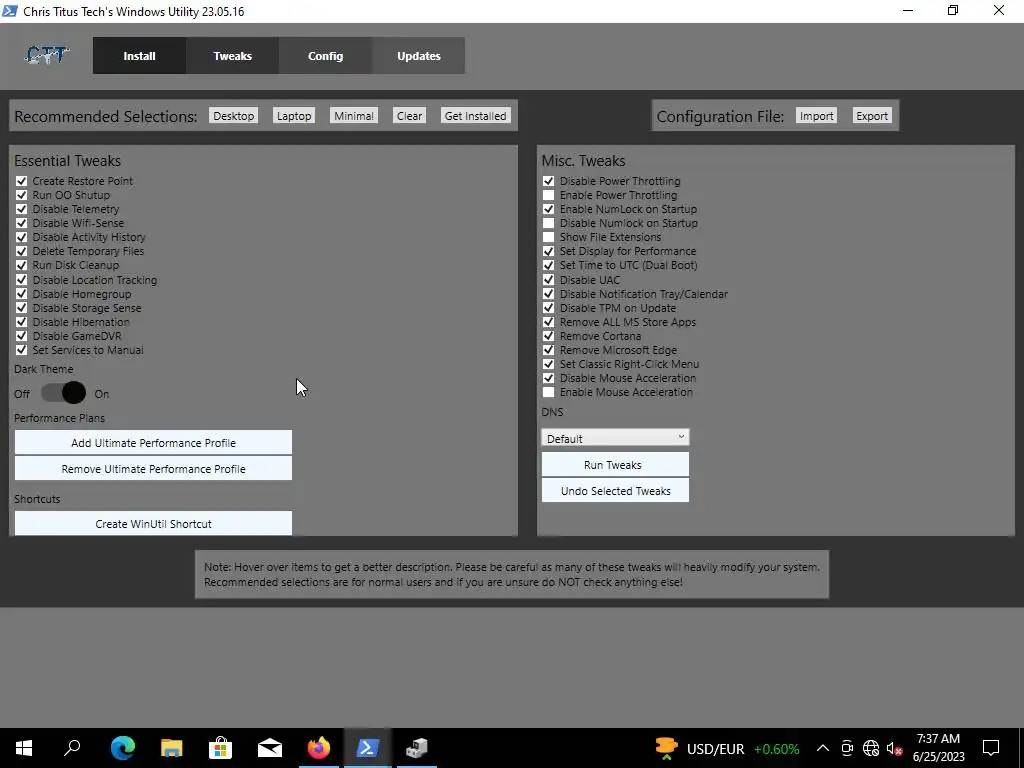The width and height of the screenshot is (1024, 768).
Task: Uncheck Disable GameDVR
Action: [x=22, y=336]
